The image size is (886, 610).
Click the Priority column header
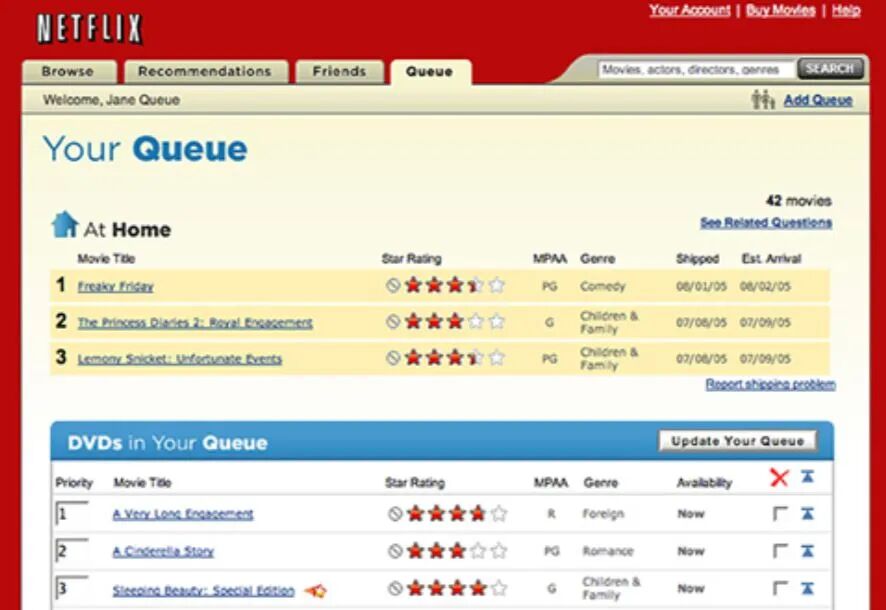pos(74,483)
